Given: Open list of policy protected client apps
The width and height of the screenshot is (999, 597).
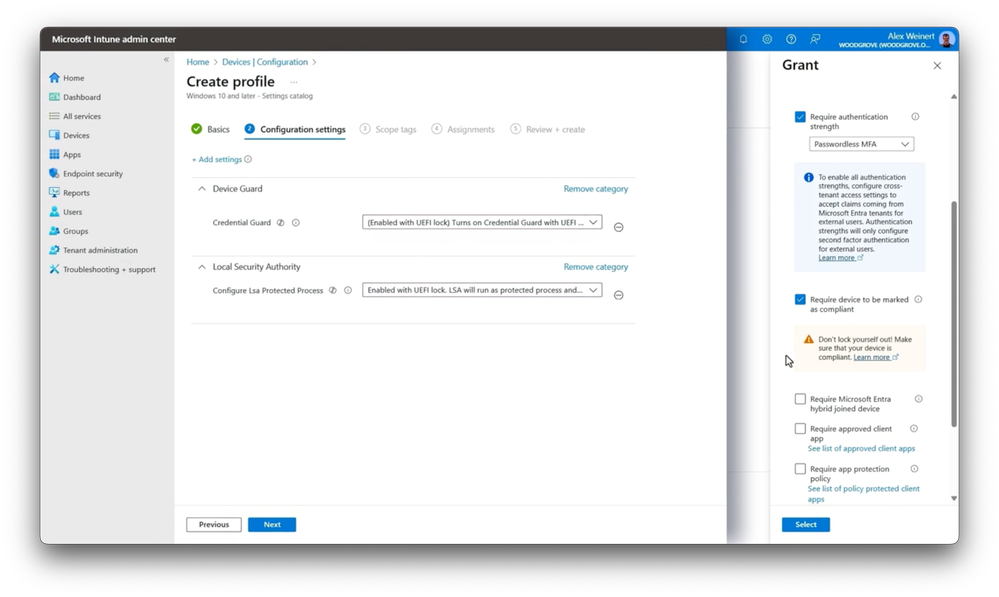Looking at the screenshot, I should [863, 494].
